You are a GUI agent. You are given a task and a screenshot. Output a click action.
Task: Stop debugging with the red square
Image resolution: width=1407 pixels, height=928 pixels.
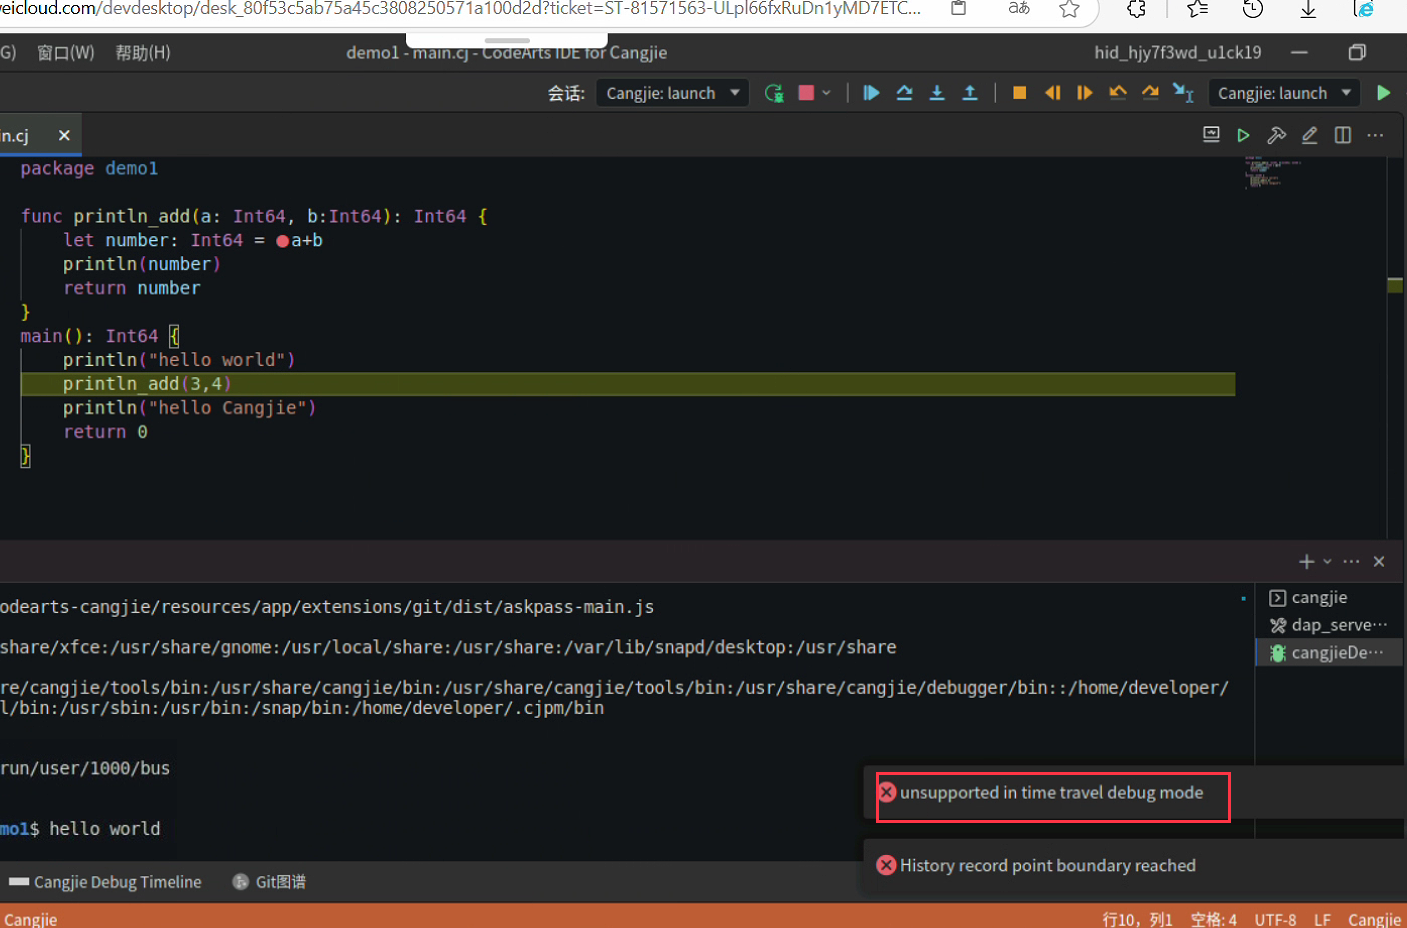click(x=806, y=93)
